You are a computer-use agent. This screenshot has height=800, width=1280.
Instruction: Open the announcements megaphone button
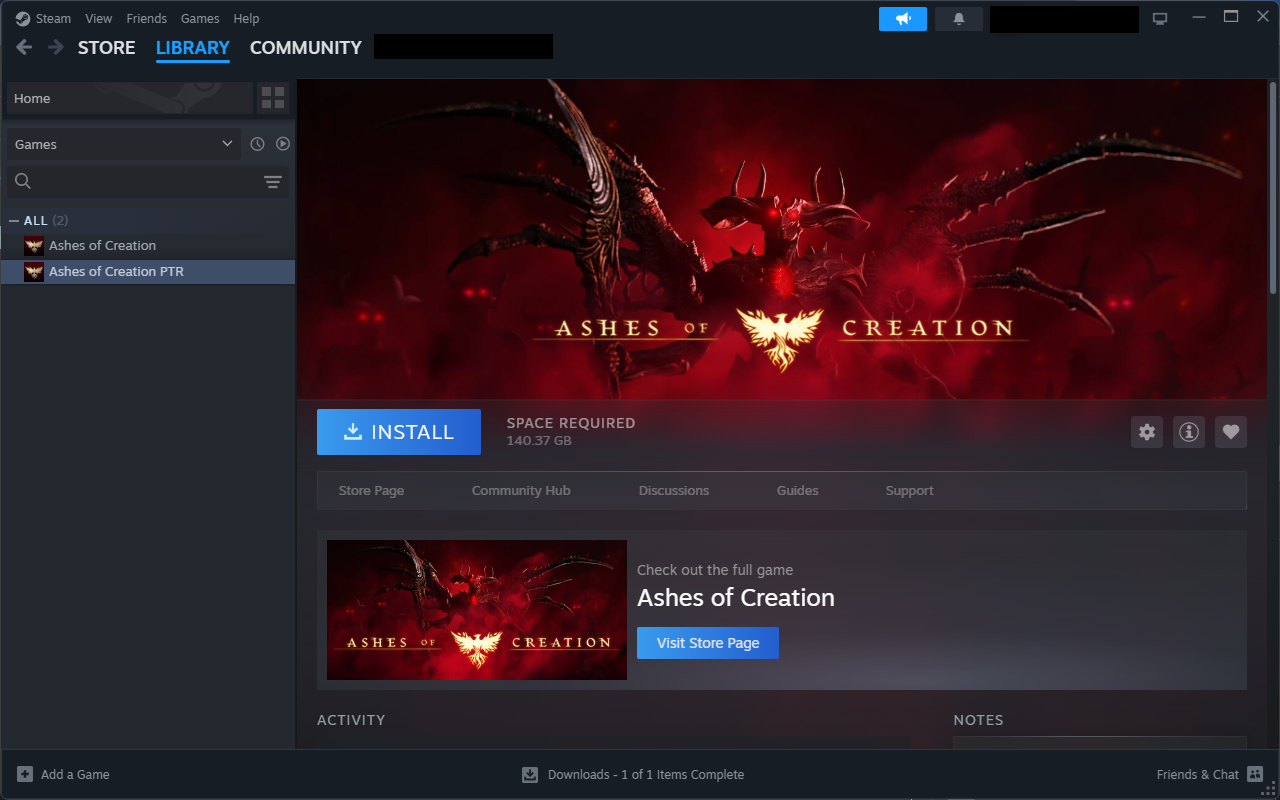(x=903, y=19)
